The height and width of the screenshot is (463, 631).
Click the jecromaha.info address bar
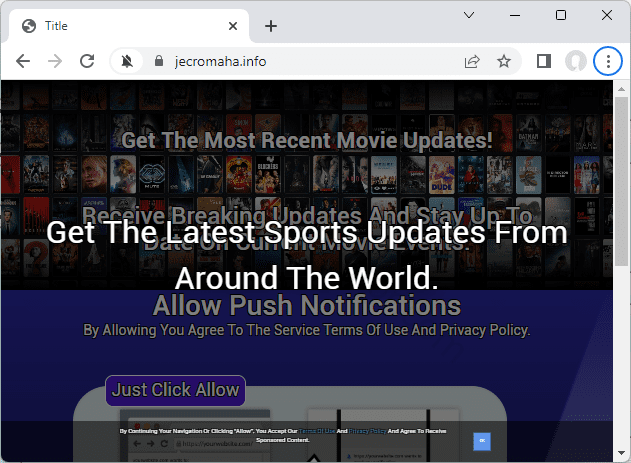[x=300, y=61]
